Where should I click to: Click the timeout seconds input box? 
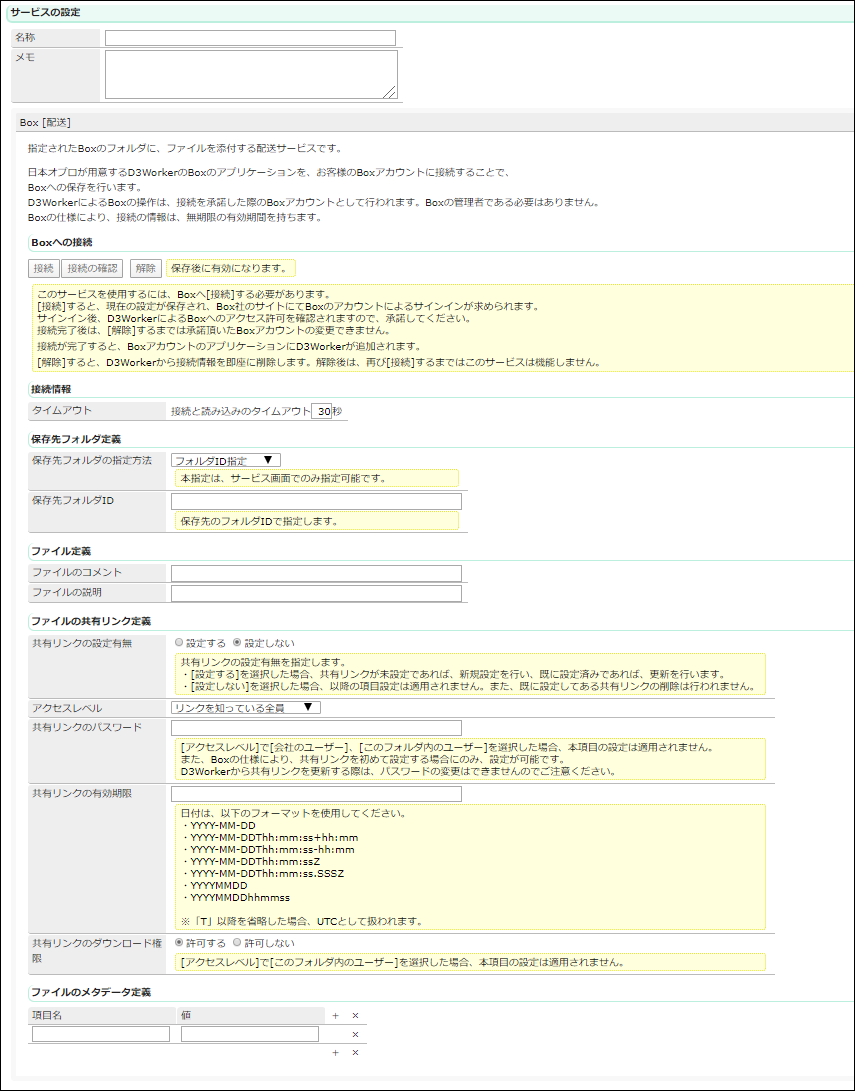(x=321, y=411)
